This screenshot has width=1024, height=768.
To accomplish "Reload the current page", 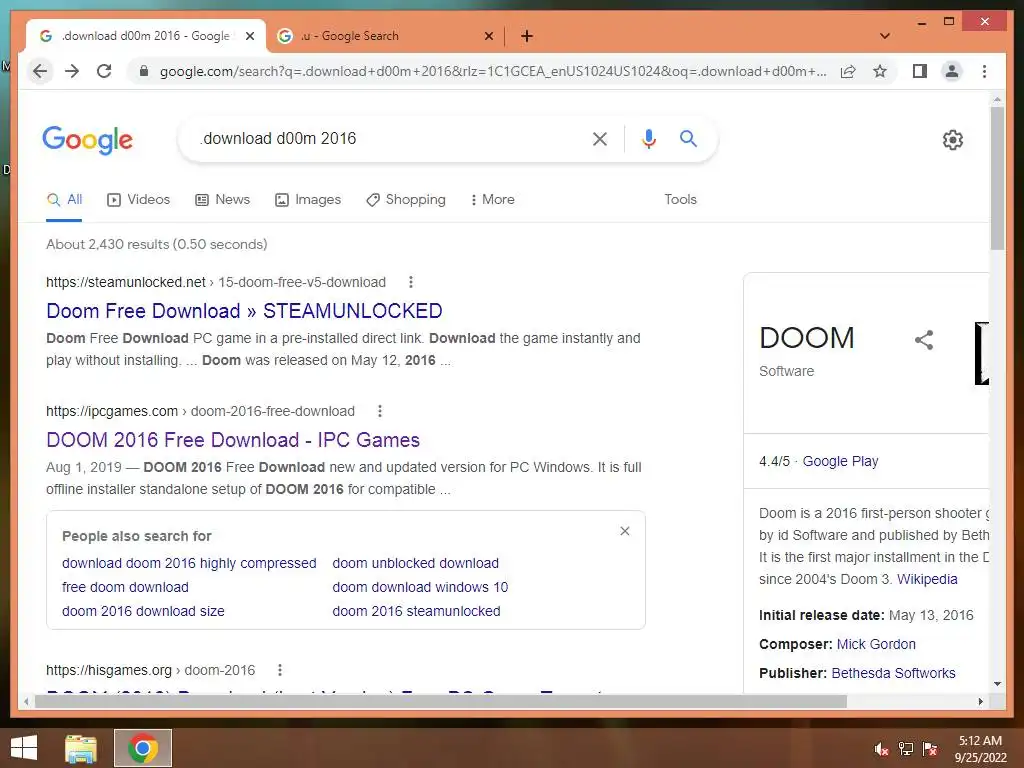I will (104, 71).
